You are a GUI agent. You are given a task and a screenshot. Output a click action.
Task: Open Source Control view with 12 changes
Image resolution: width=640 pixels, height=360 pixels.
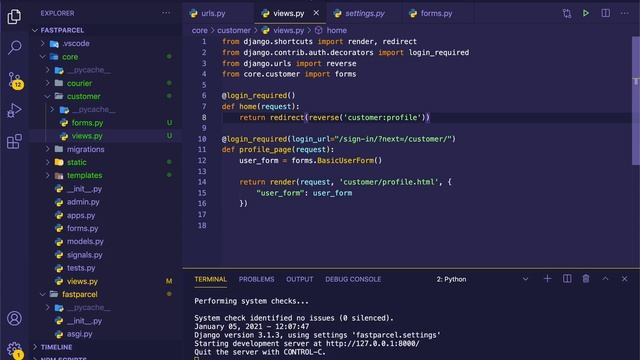tap(15, 80)
